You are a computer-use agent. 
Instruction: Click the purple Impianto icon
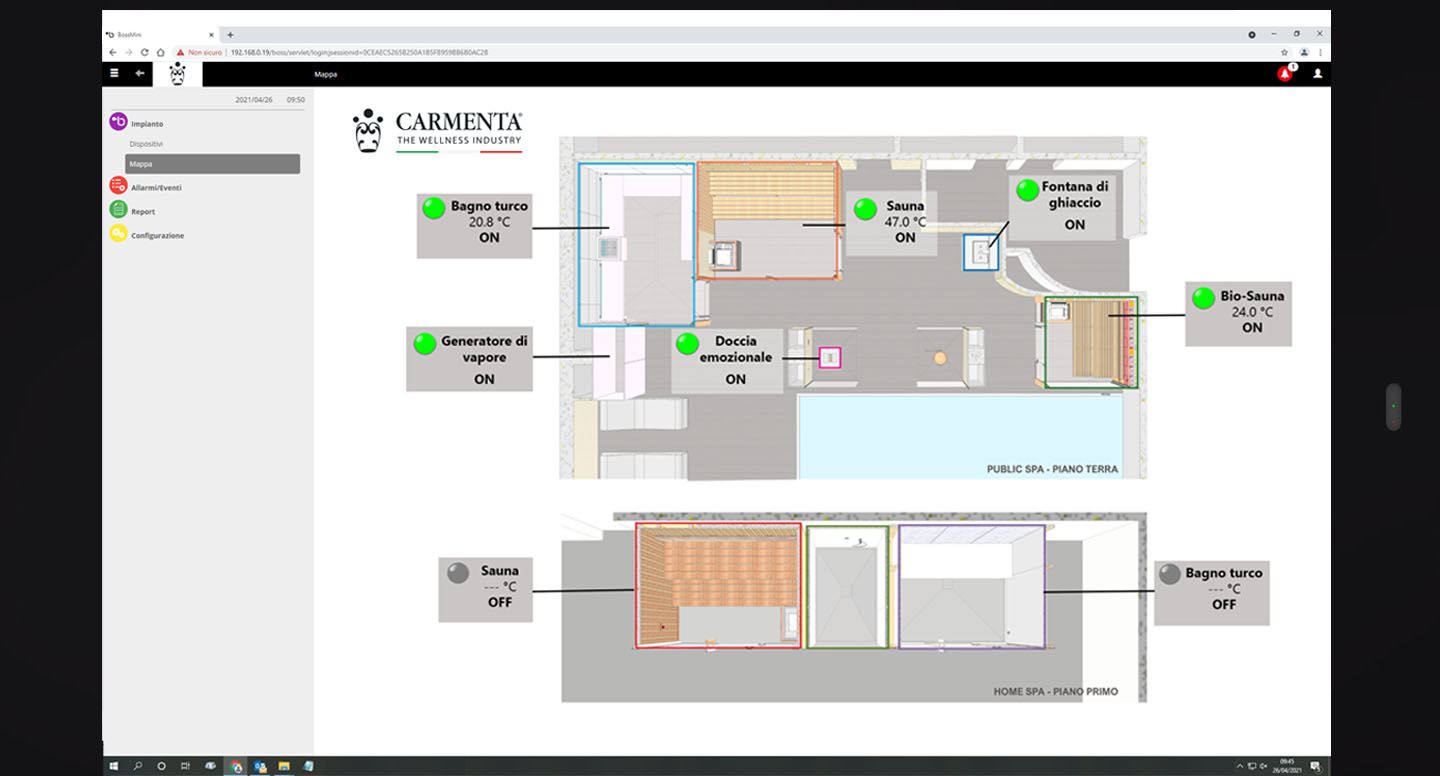pyautogui.click(x=118, y=122)
